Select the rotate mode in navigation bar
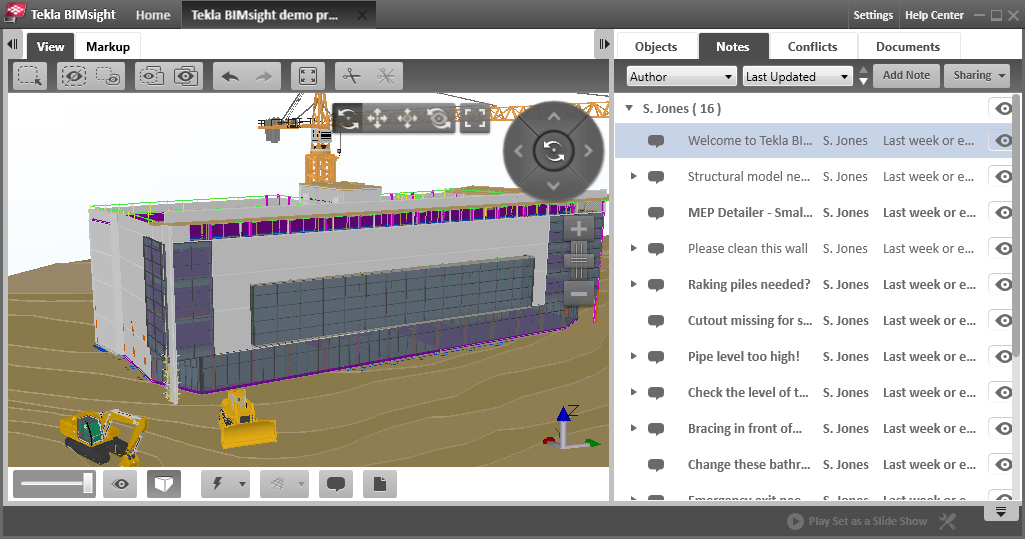The image size is (1025, 539). [x=348, y=119]
